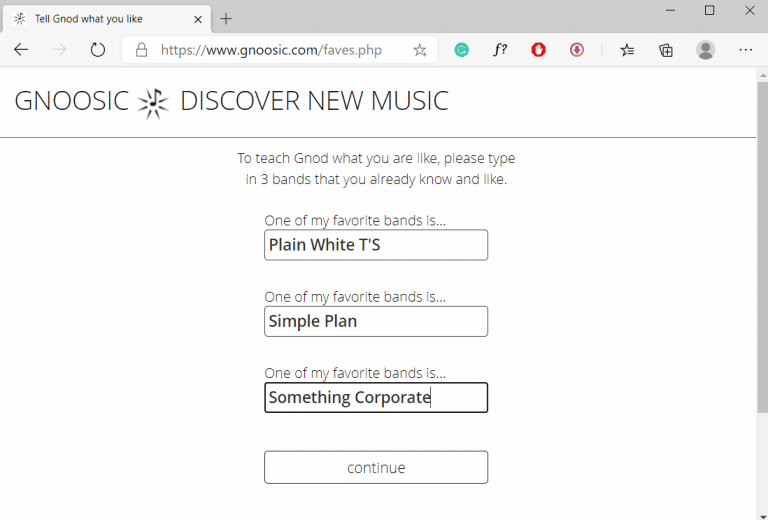View site security lock information
The height and width of the screenshot is (520, 768).
point(142,49)
